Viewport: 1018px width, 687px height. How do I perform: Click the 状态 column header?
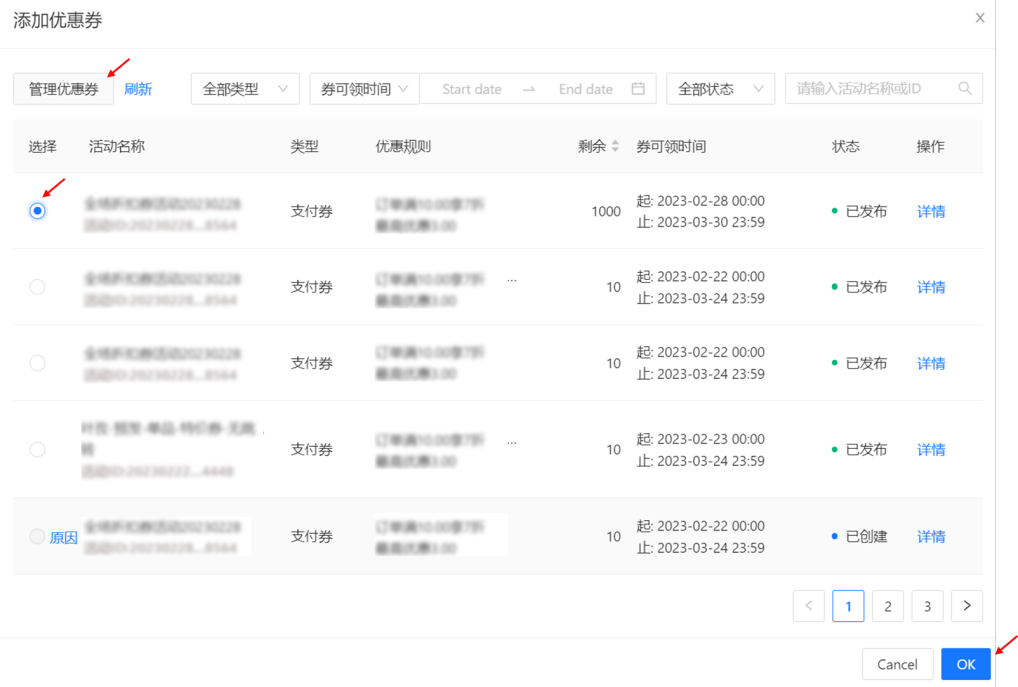point(846,146)
